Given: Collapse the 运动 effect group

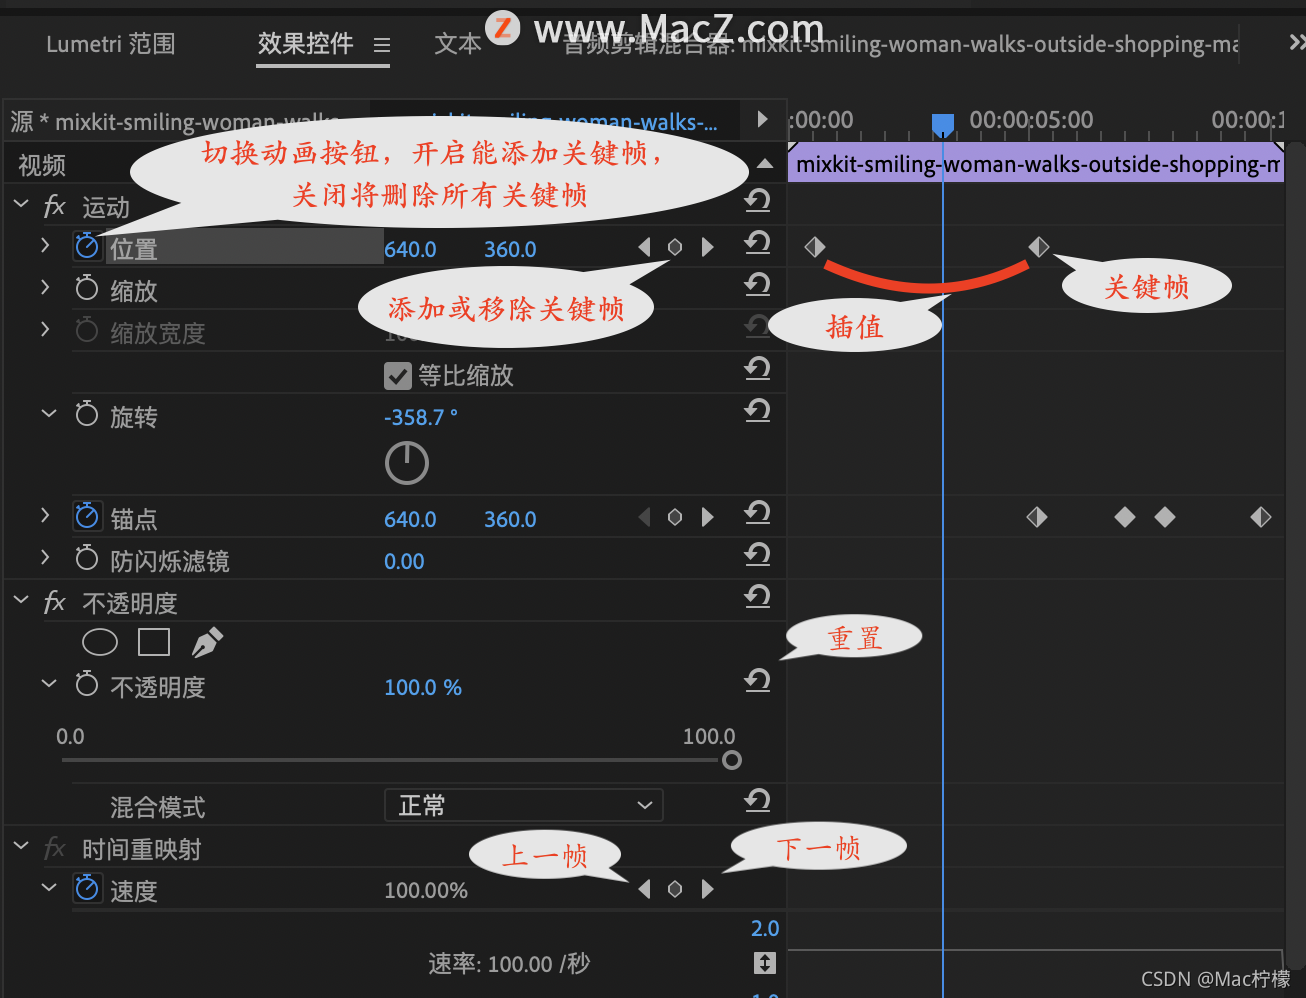Looking at the screenshot, I should (x=21, y=204).
